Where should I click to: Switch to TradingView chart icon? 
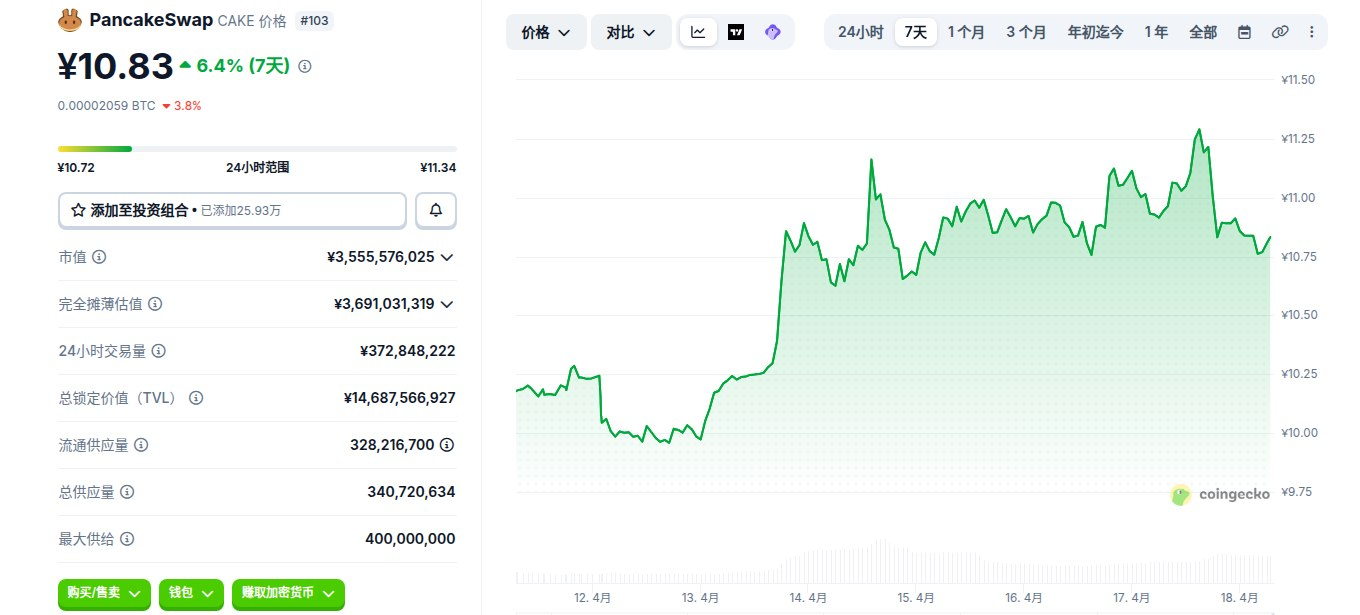point(736,32)
